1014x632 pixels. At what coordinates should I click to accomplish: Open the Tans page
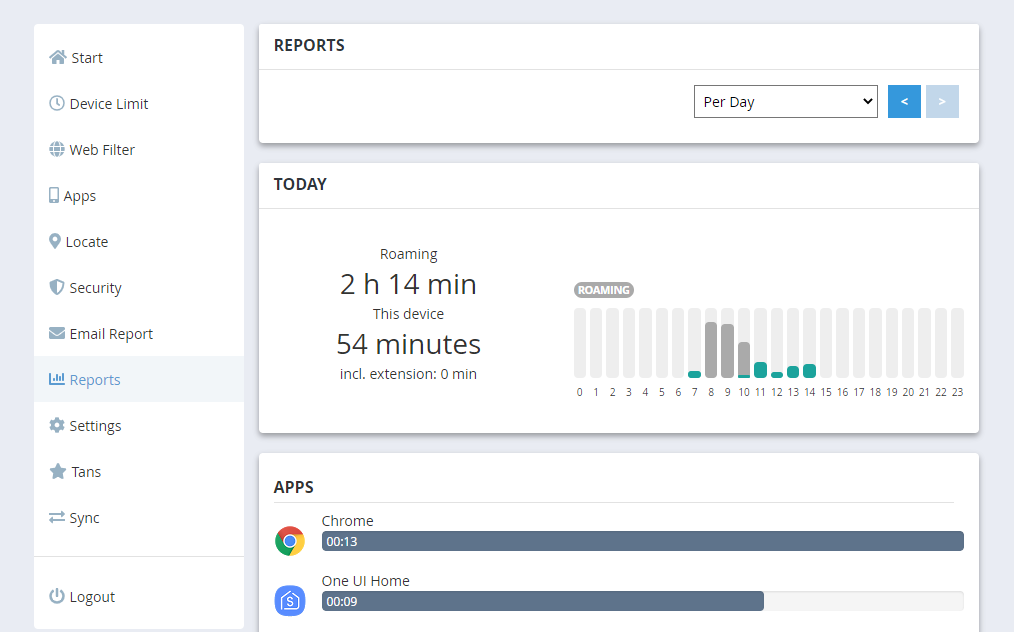coord(139,471)
